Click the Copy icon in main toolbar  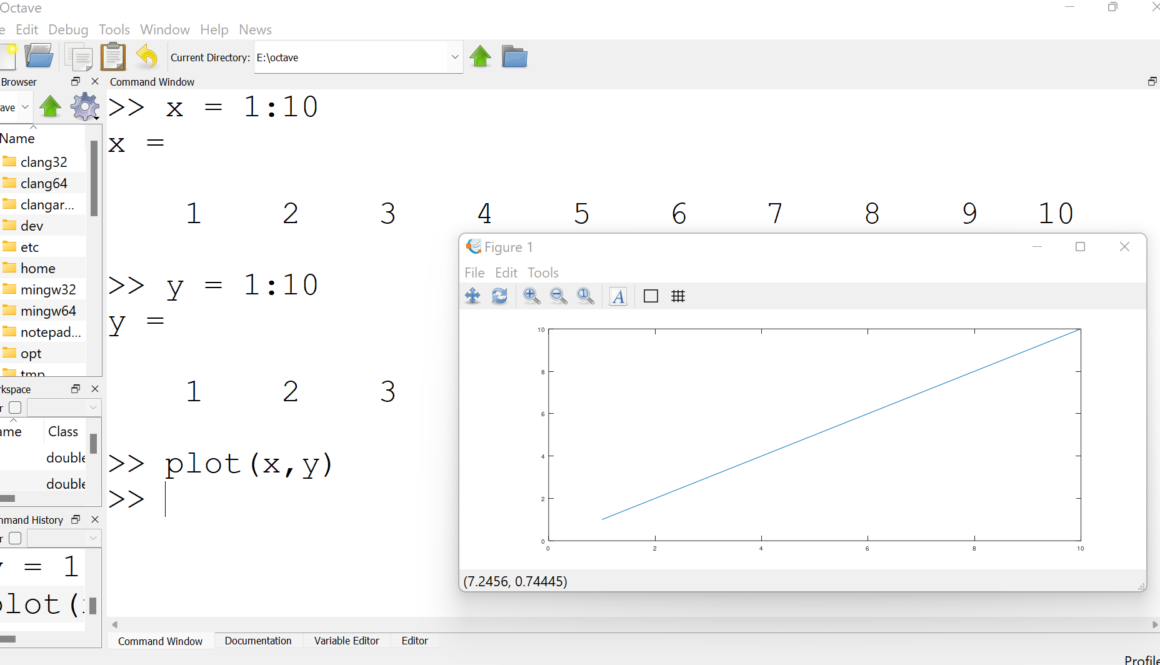point(78,57)
